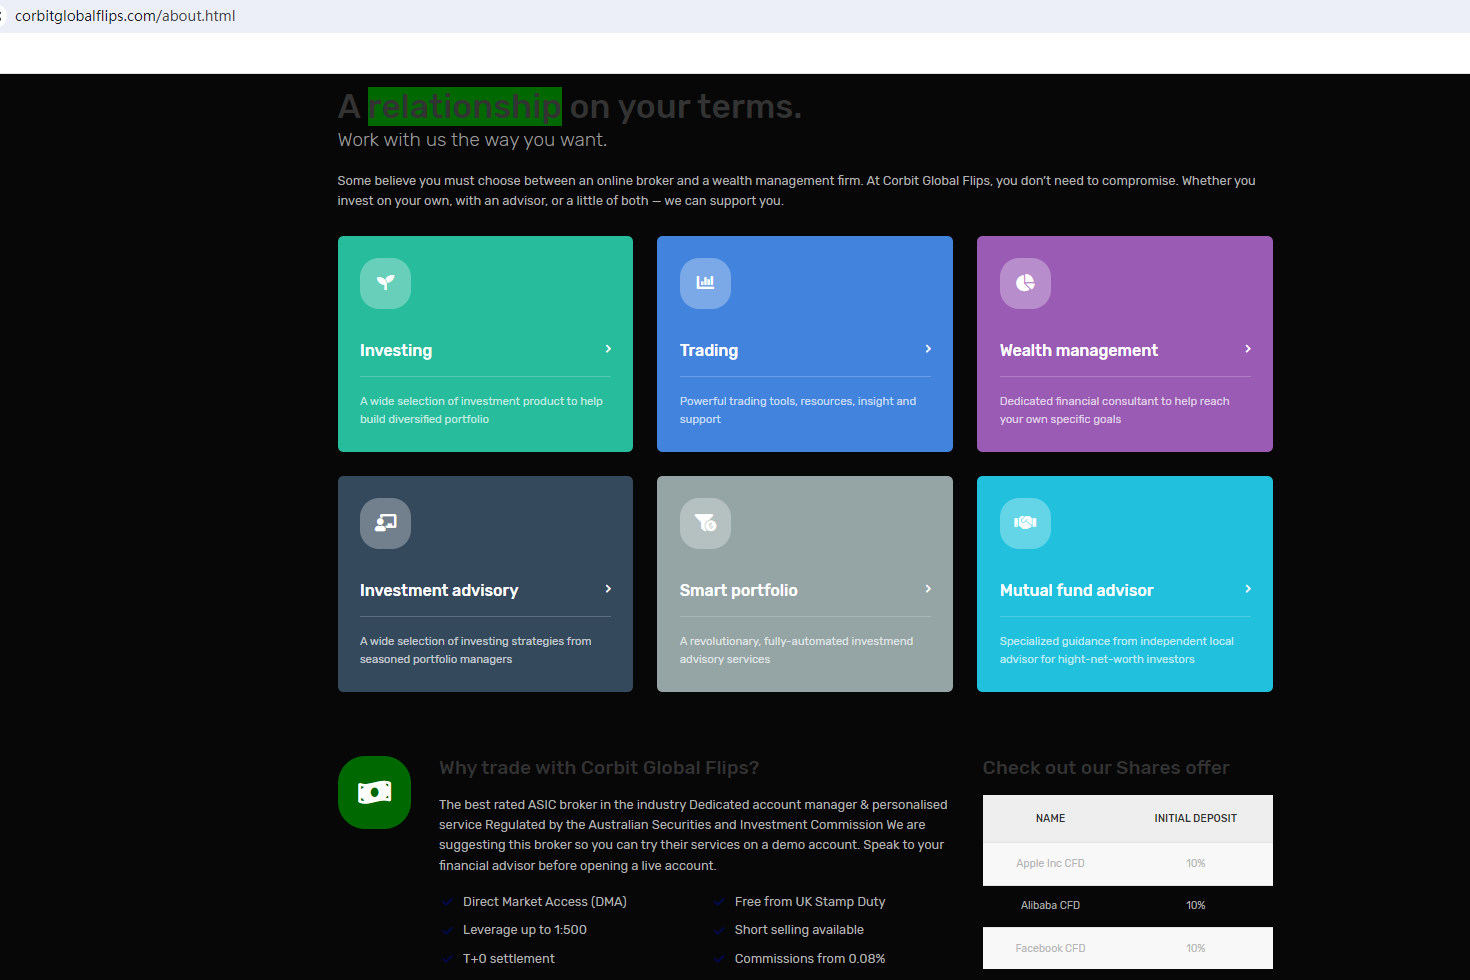Click 'Leverage up to 1:500' list item
The image size is (1470, 980).
pyautogui.click(x=525, y=930)
